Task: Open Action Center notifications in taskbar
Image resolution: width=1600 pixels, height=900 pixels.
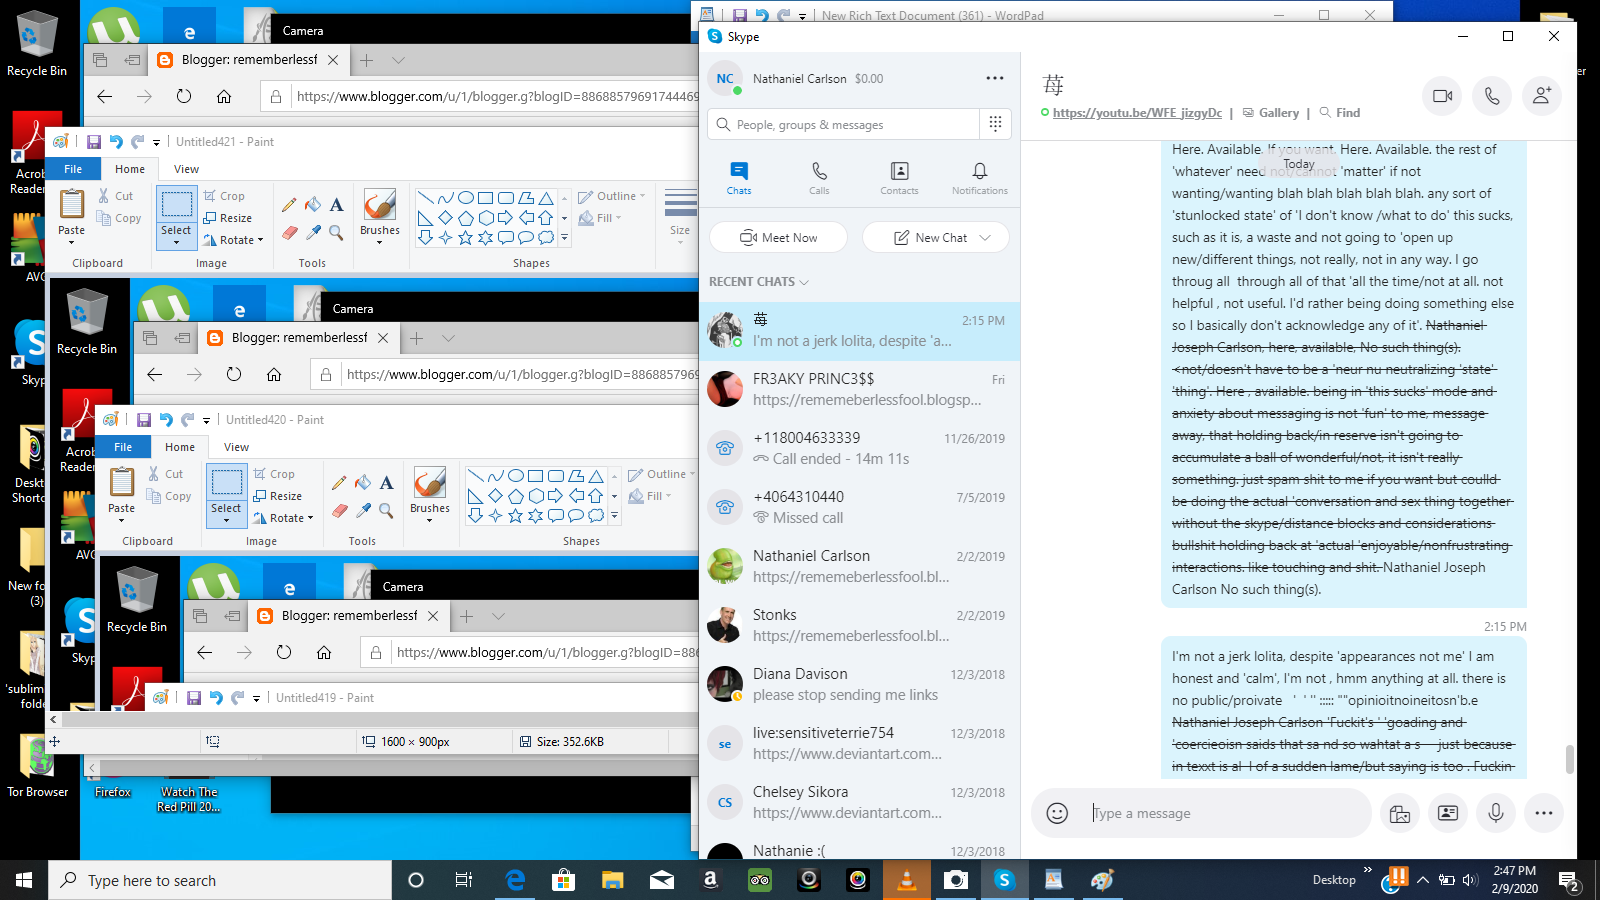Action: [x=1569, y=881]
